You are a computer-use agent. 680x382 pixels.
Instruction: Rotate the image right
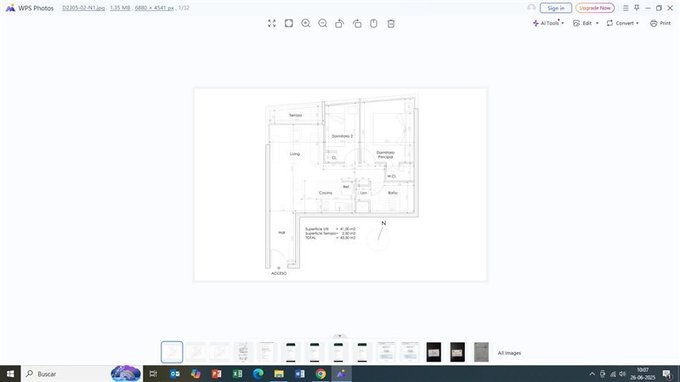click(357, 23)
